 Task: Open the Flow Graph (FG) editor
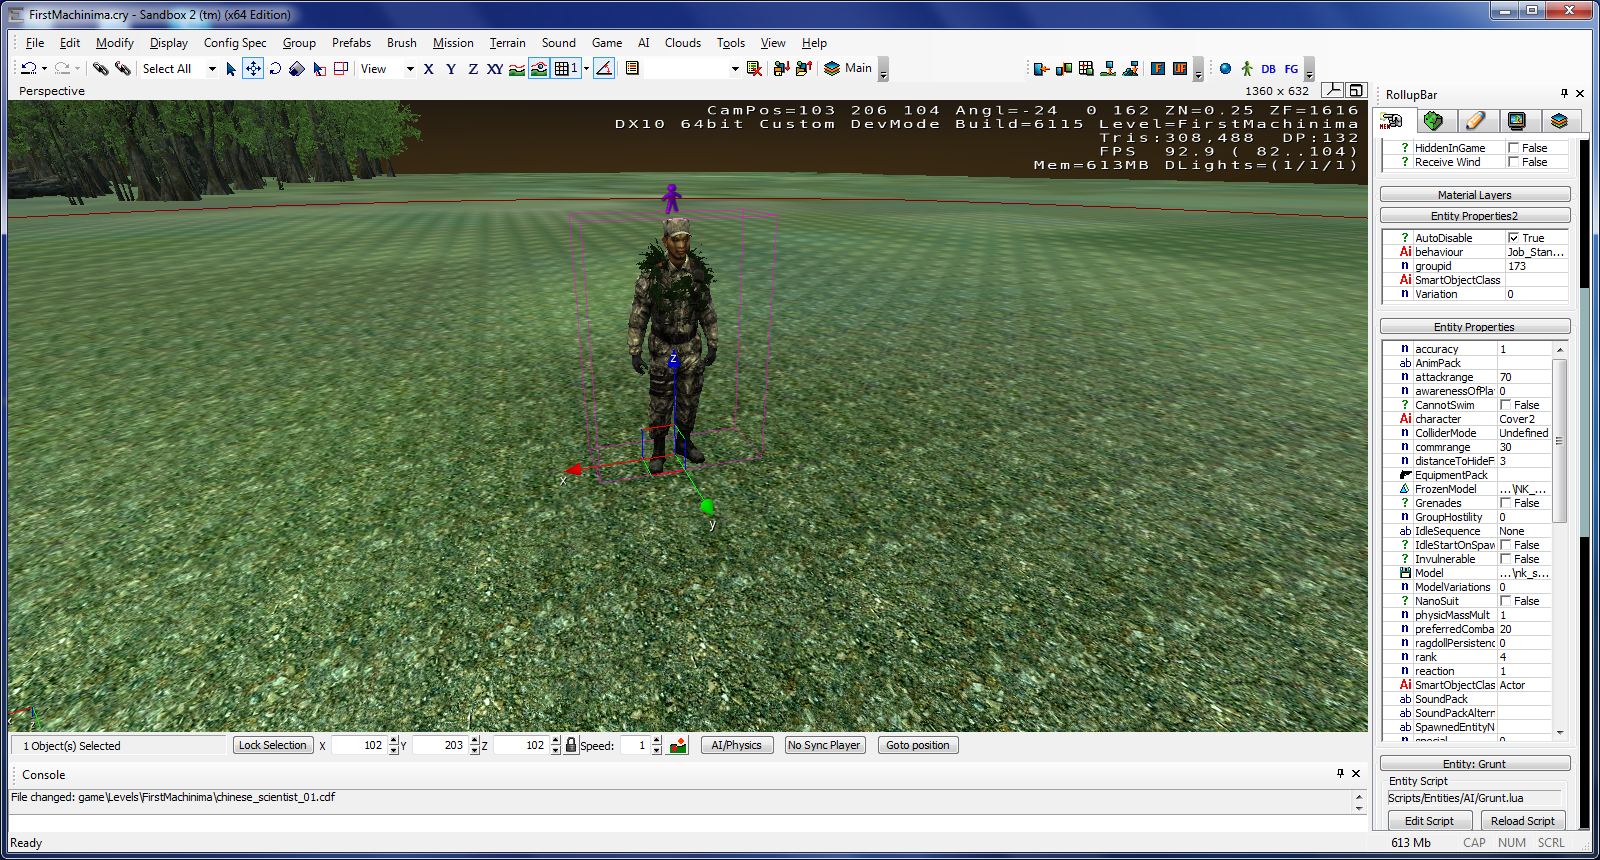tap(1291, 69)
